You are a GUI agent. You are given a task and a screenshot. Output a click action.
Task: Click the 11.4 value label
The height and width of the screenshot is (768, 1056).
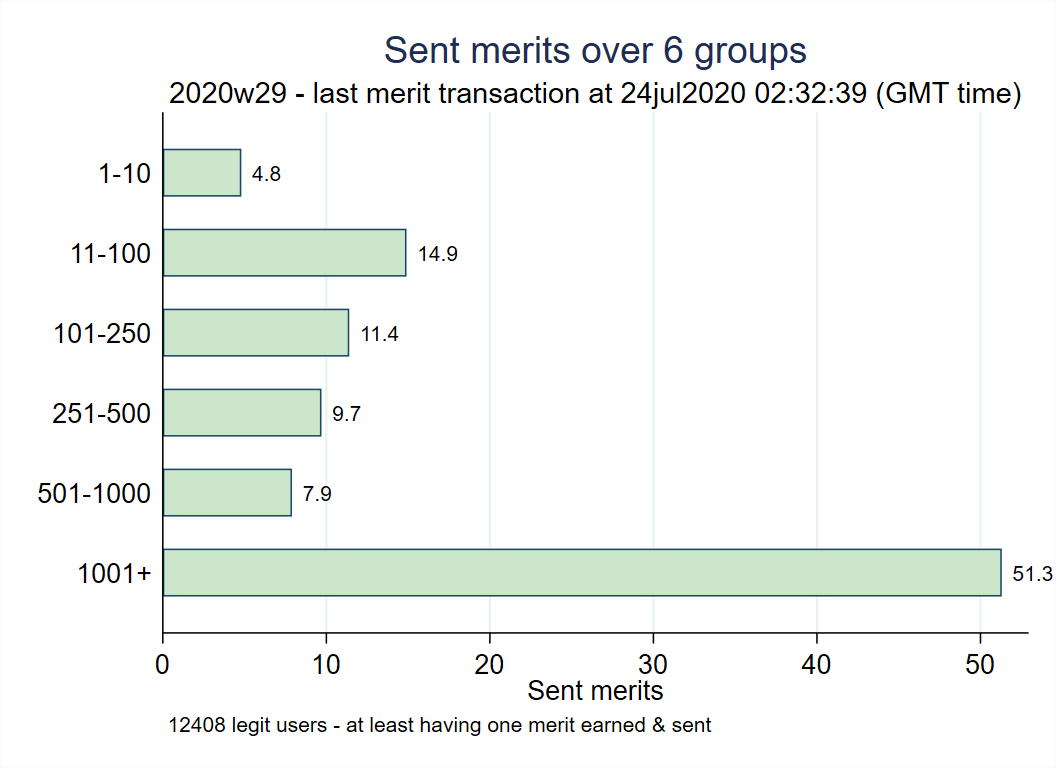[380, 334]
